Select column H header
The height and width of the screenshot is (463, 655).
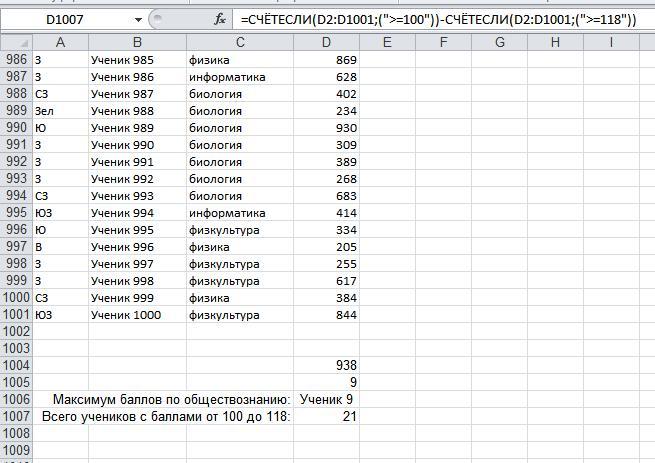[555, 42]
